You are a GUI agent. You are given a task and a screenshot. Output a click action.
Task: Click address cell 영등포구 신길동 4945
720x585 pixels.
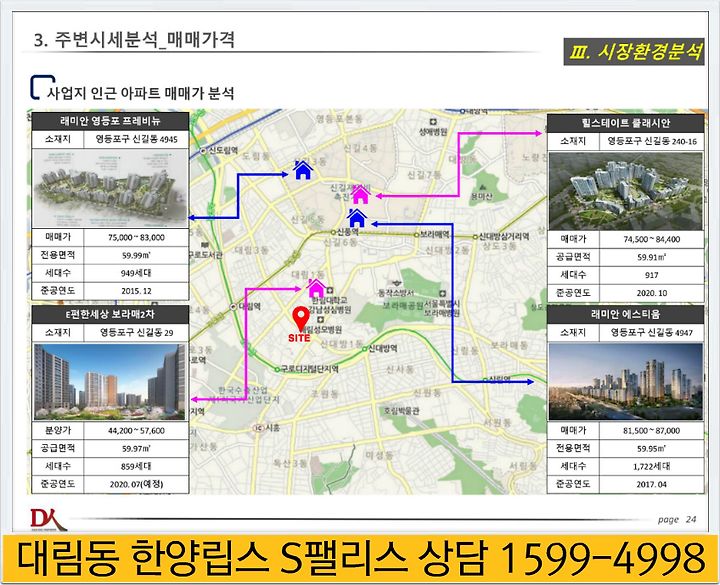136,139
